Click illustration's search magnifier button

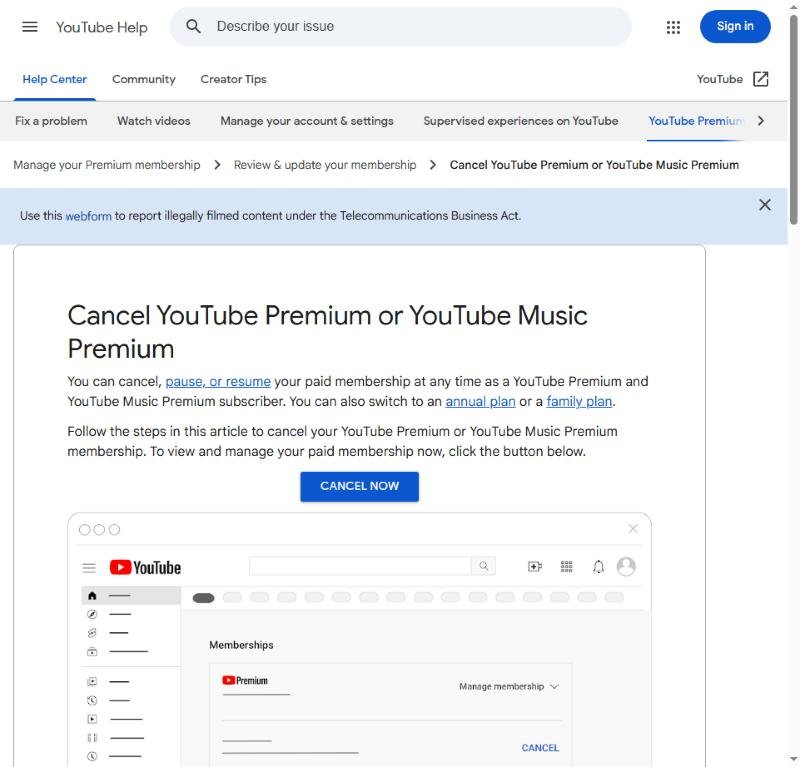click(x=484, y=566)
